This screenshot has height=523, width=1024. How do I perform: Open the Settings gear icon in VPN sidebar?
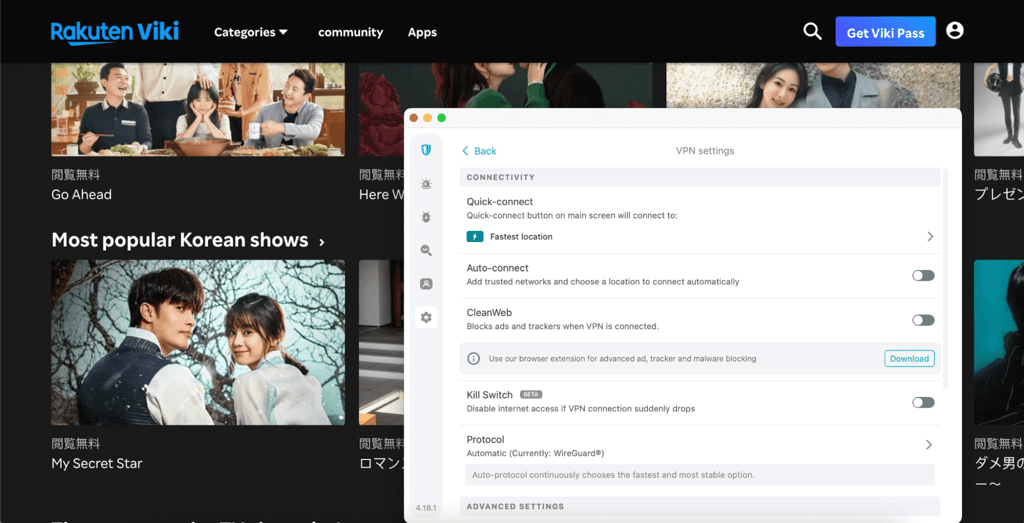[426, 317]
